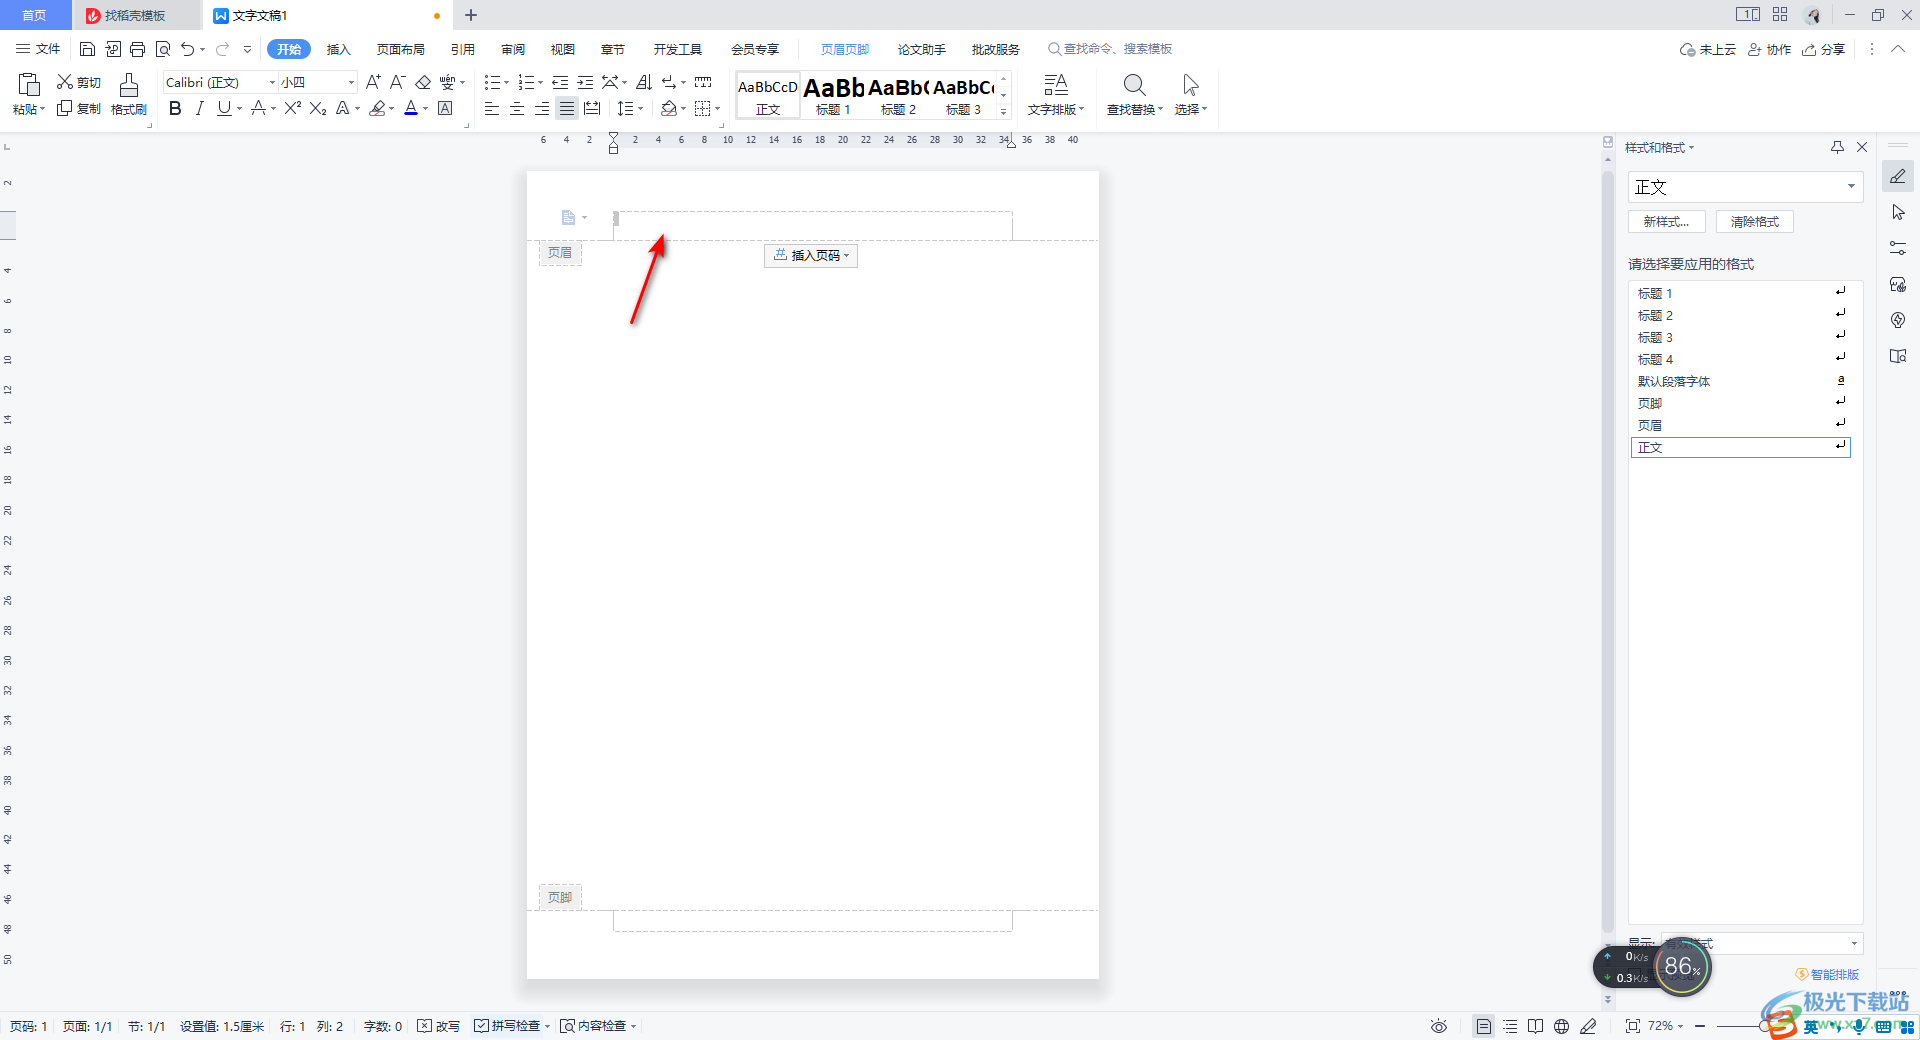The image size is (1920, 1040).
Task: Toggle Subscript formatting
Action: pos(318,108)
